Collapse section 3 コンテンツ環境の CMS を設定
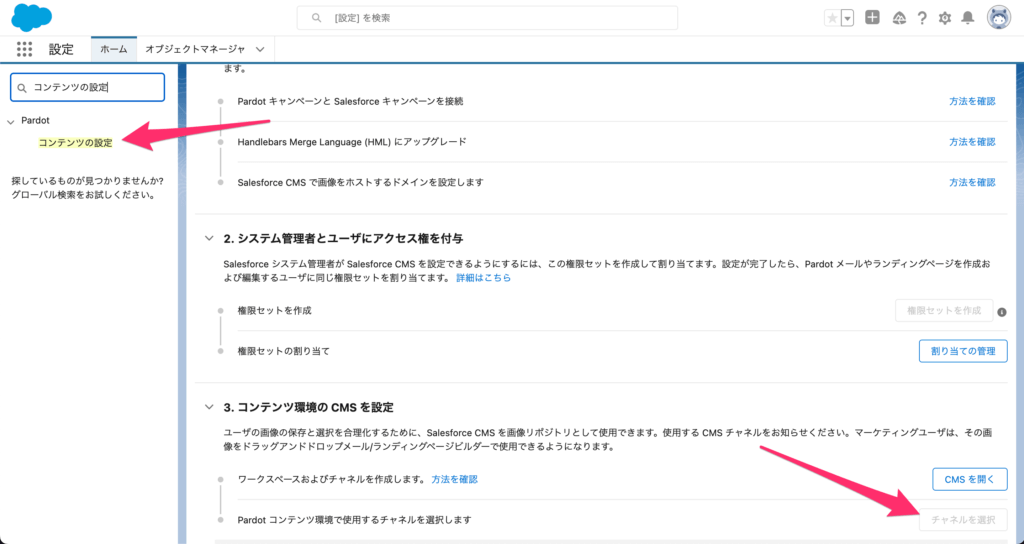Image resolution: width=1024 pixels, height=544 pixels. pos(208,407)
